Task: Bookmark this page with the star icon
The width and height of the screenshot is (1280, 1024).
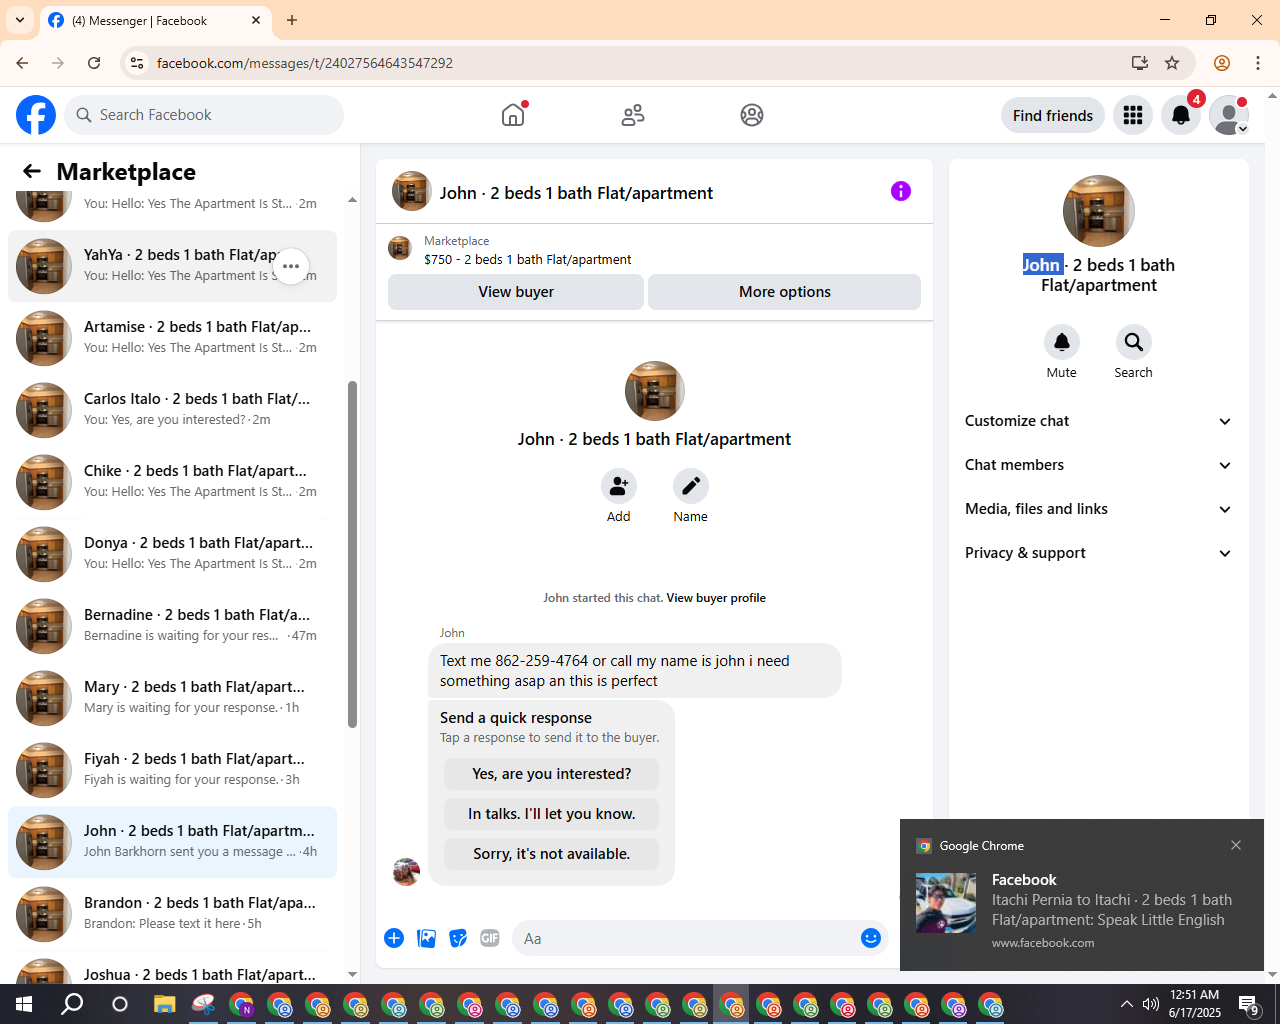Action: (1172, 63)
